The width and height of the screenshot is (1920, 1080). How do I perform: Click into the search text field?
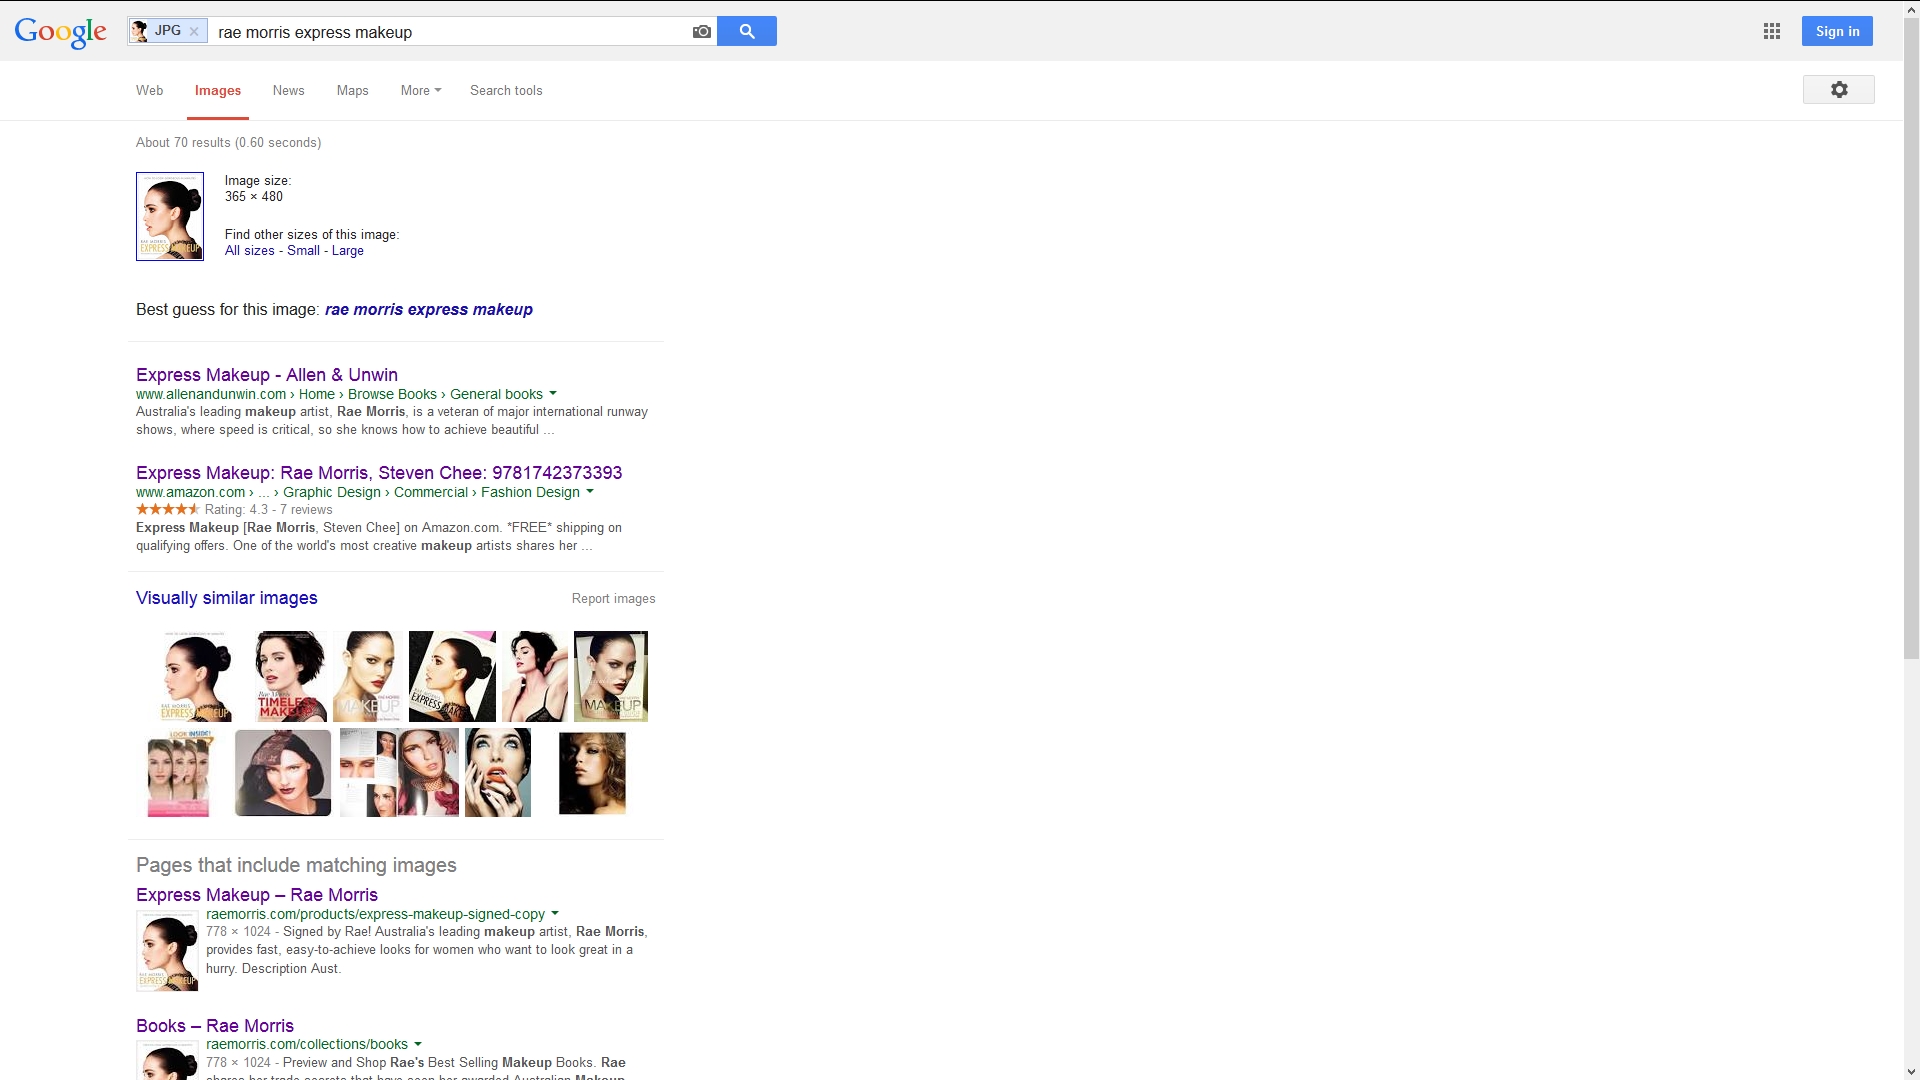450,32
